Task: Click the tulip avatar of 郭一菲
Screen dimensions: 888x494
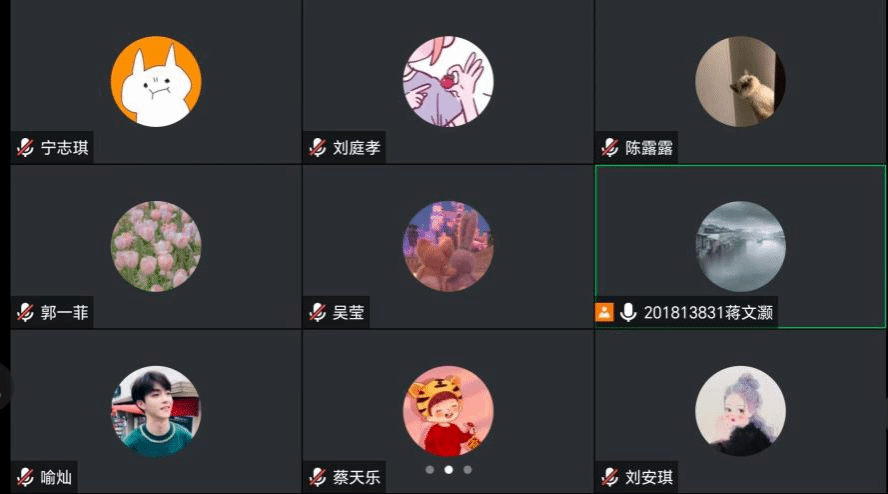Action: coord(156,246)
